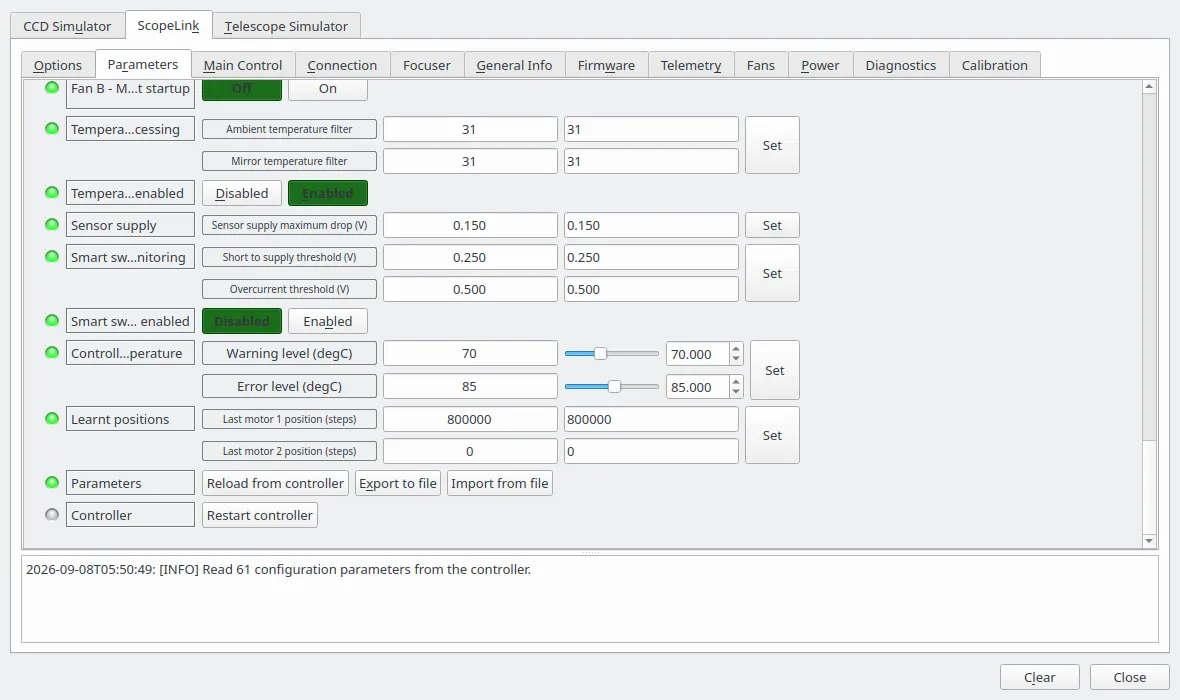Click Set for temperature filters
1180x700 pixels.
(772, 145)
